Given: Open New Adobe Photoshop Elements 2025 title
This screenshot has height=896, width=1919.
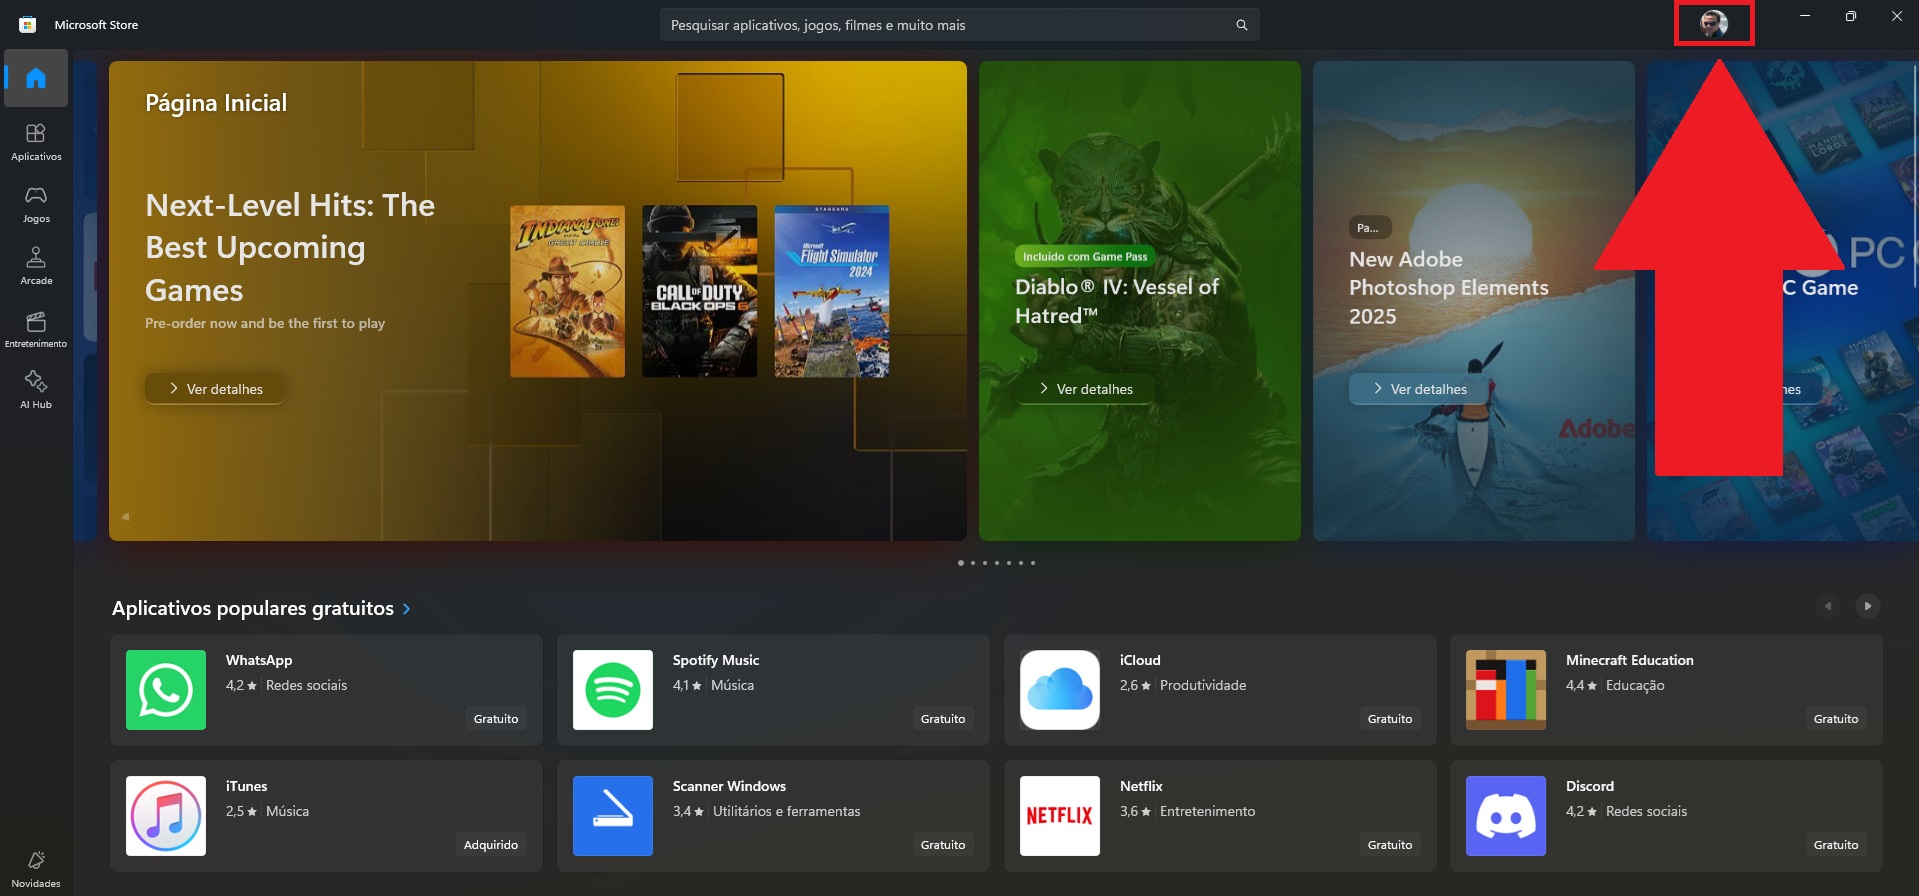Looking at the screenshot, I should click(1449, 288).
